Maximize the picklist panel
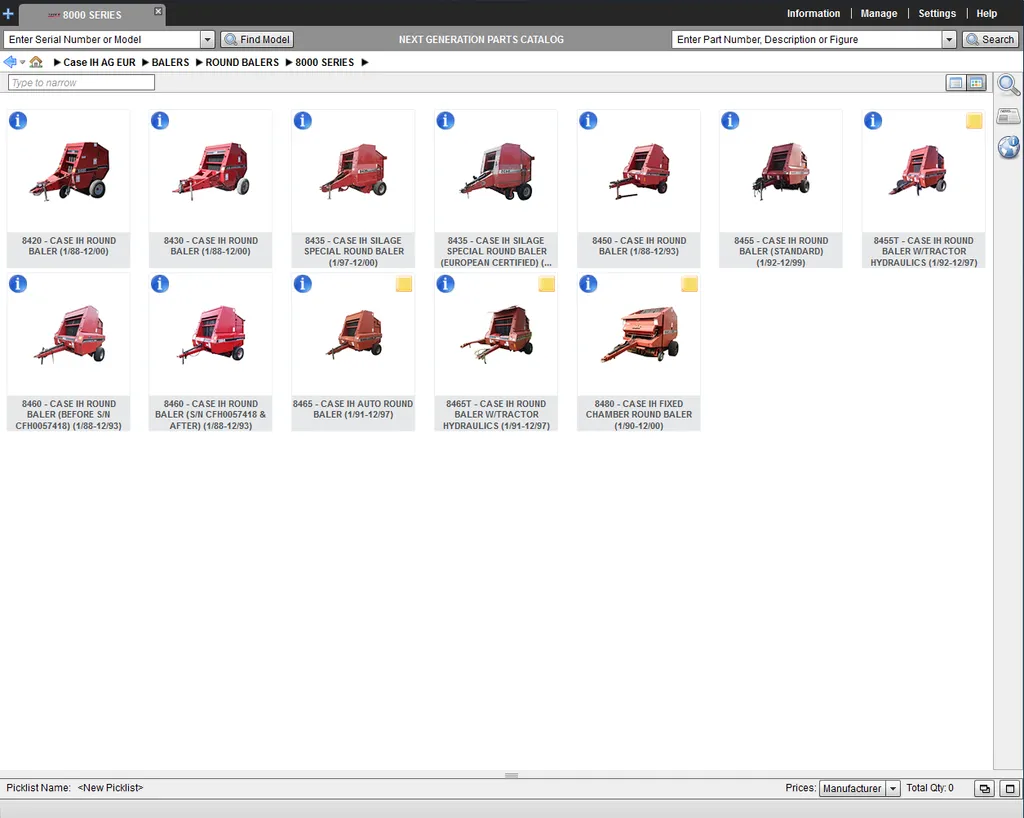The width and height of the screenshot is (1024, 818). (1010, 789)
